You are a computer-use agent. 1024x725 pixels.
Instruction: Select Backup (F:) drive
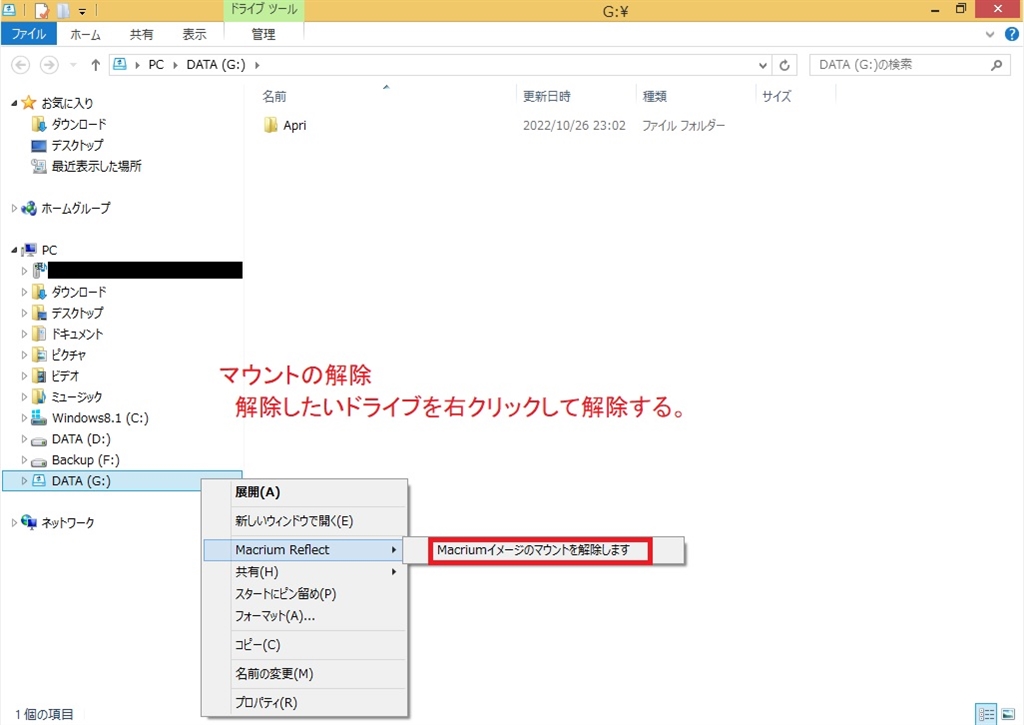tap(86, 460)
